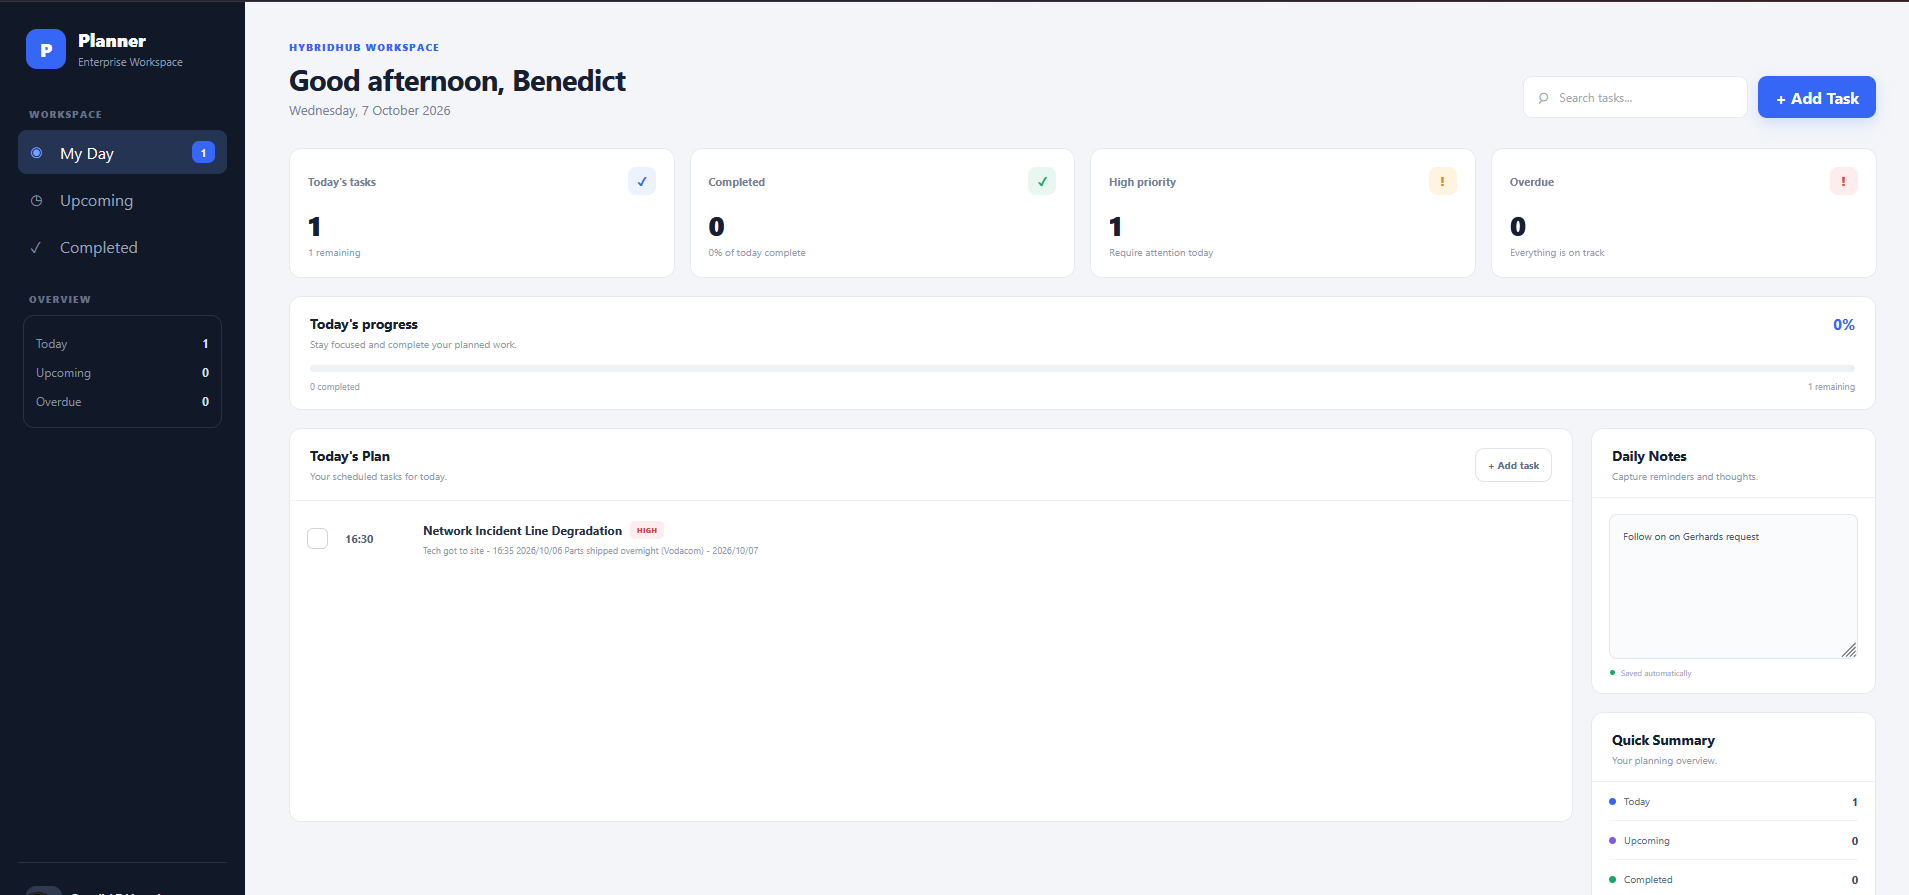1909x895 pixels.
Task: Click into the Daily Notes text area
Action: pyautogui.click(x=1733, y=586)
